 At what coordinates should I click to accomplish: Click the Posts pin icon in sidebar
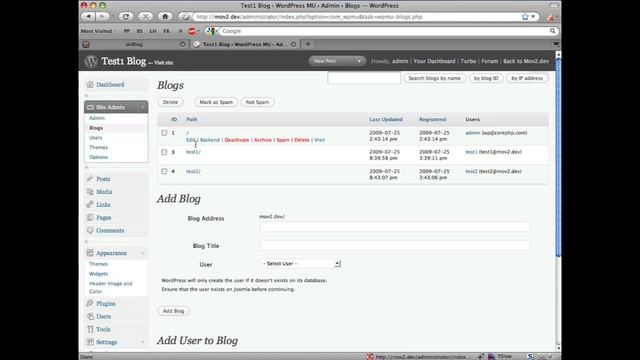(90, 179)
